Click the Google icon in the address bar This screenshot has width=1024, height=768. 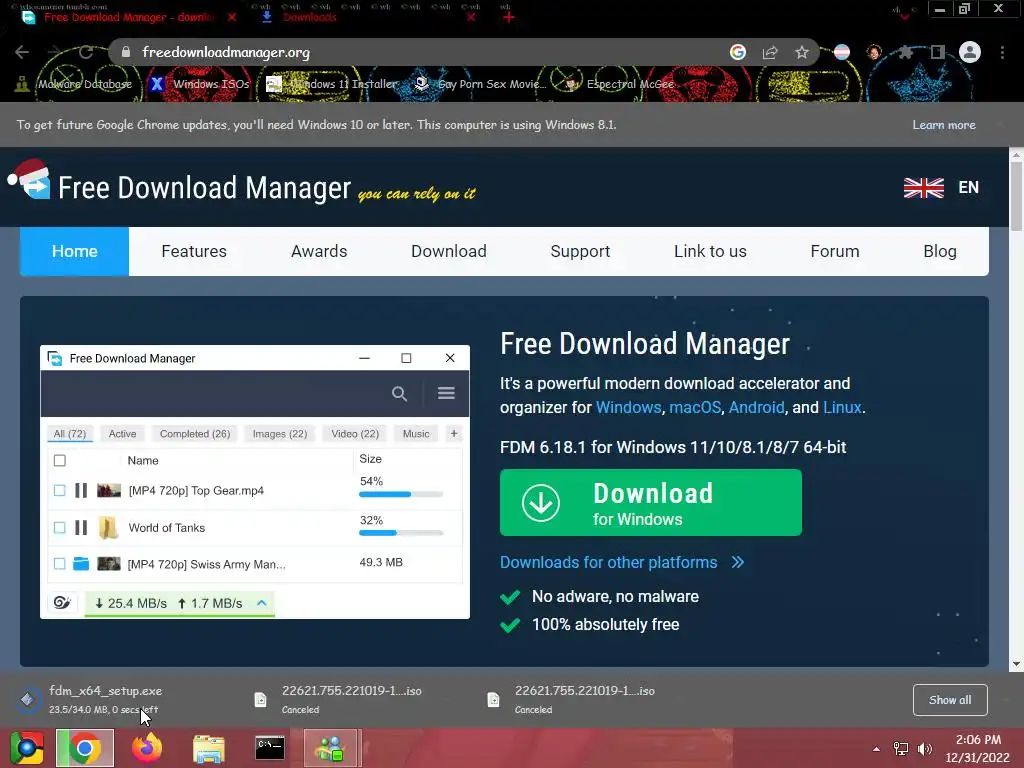click(x=738, y=52)
